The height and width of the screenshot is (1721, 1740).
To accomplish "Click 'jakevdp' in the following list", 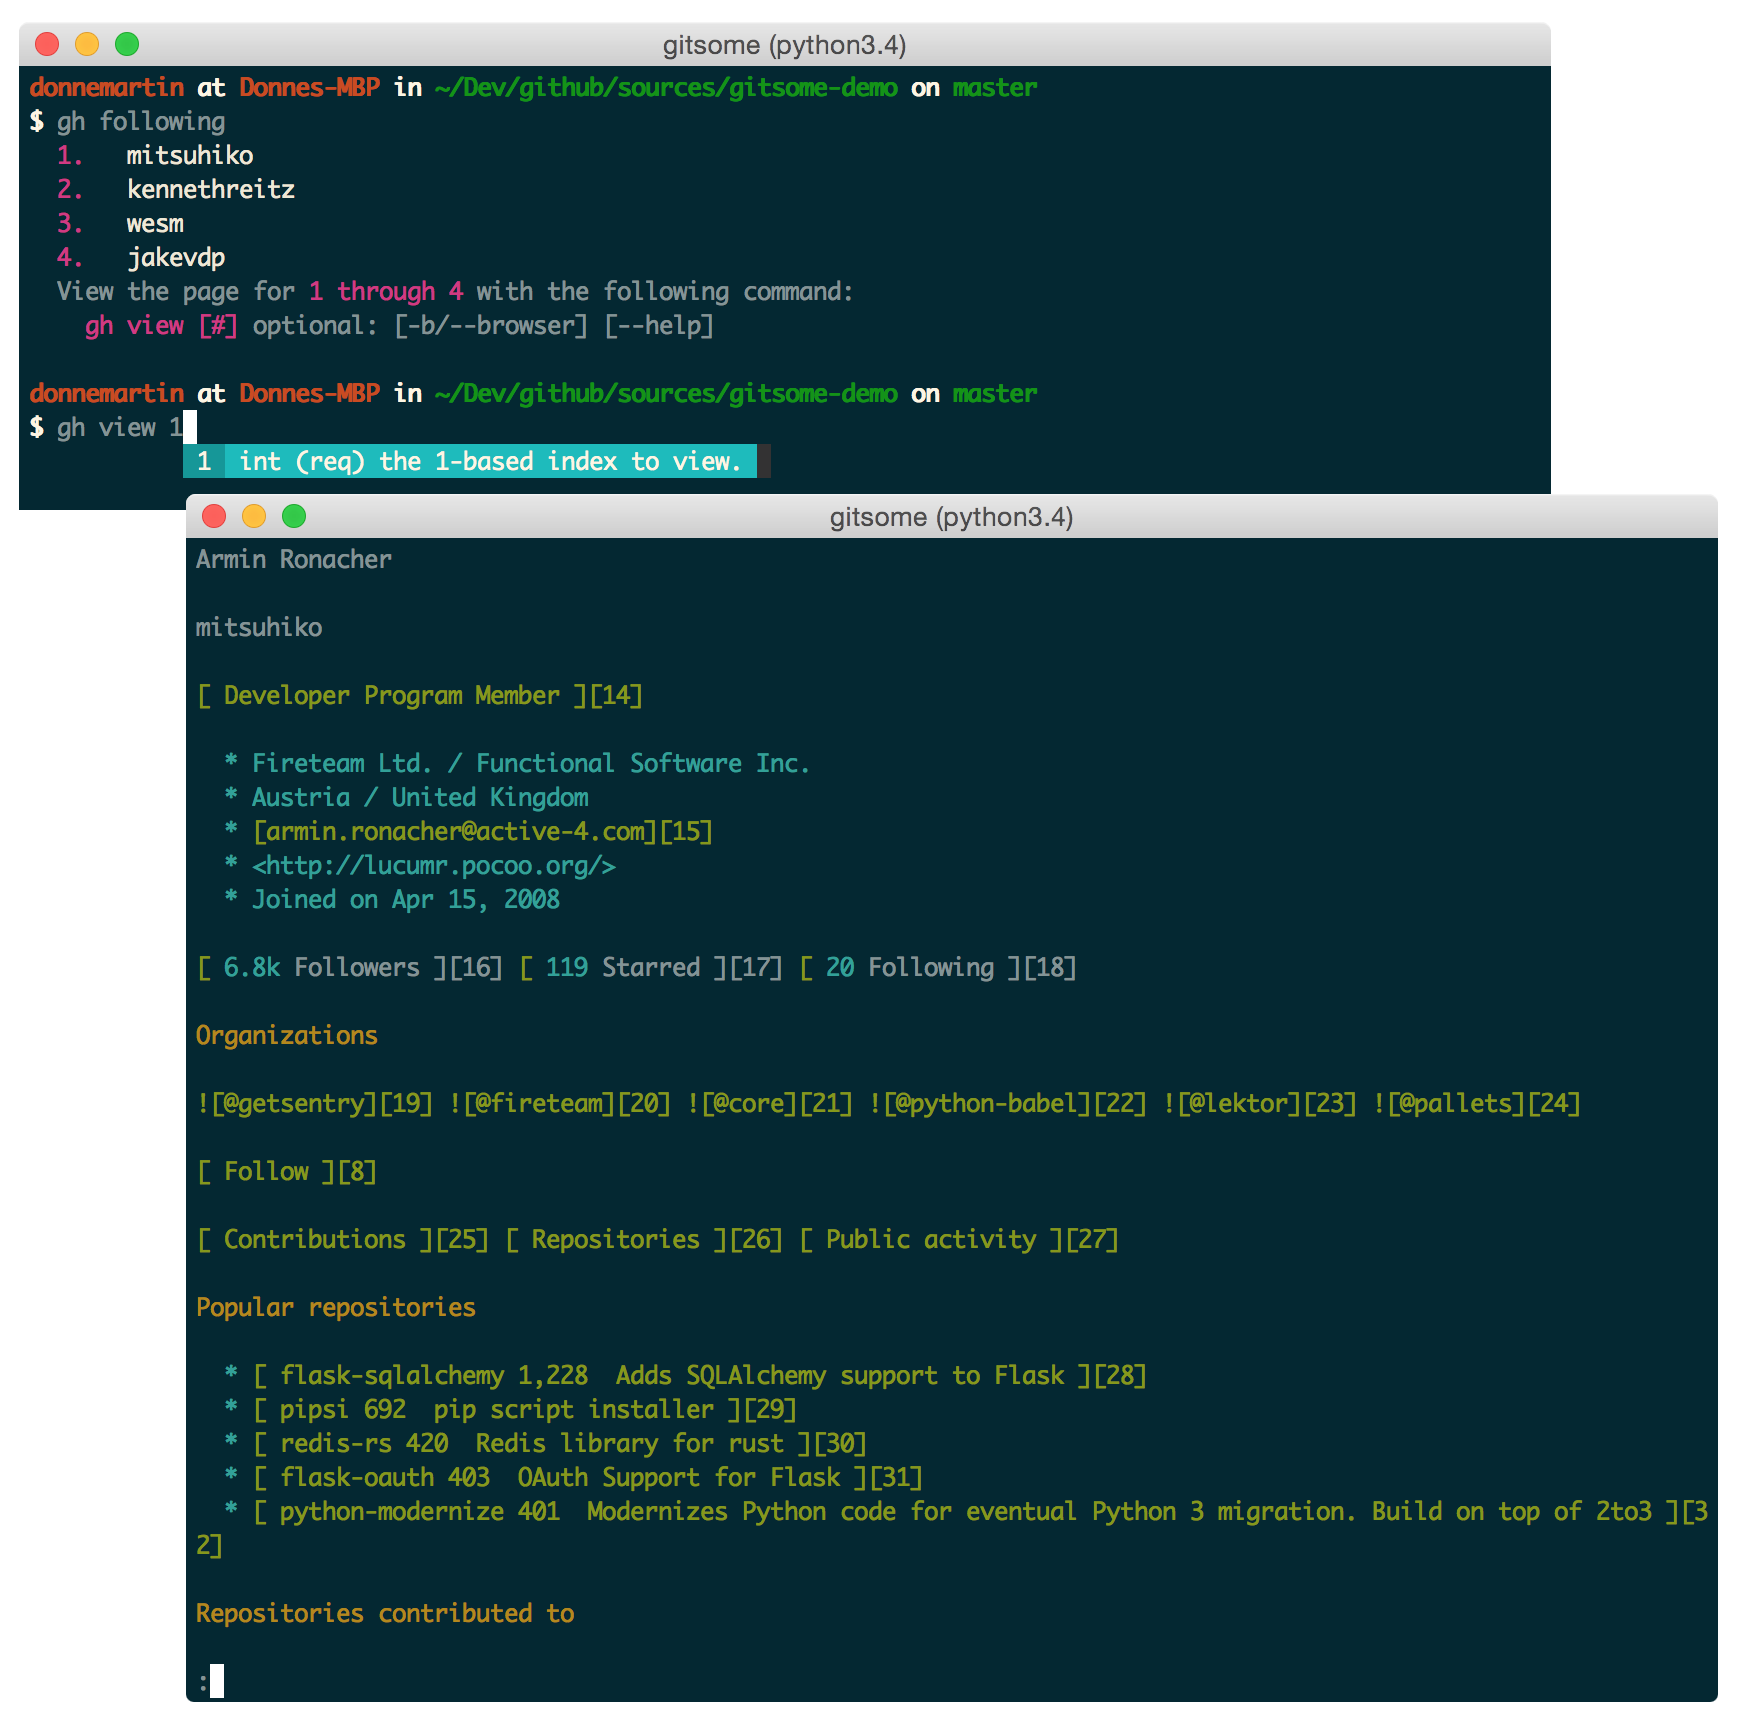I will point(176,257).
